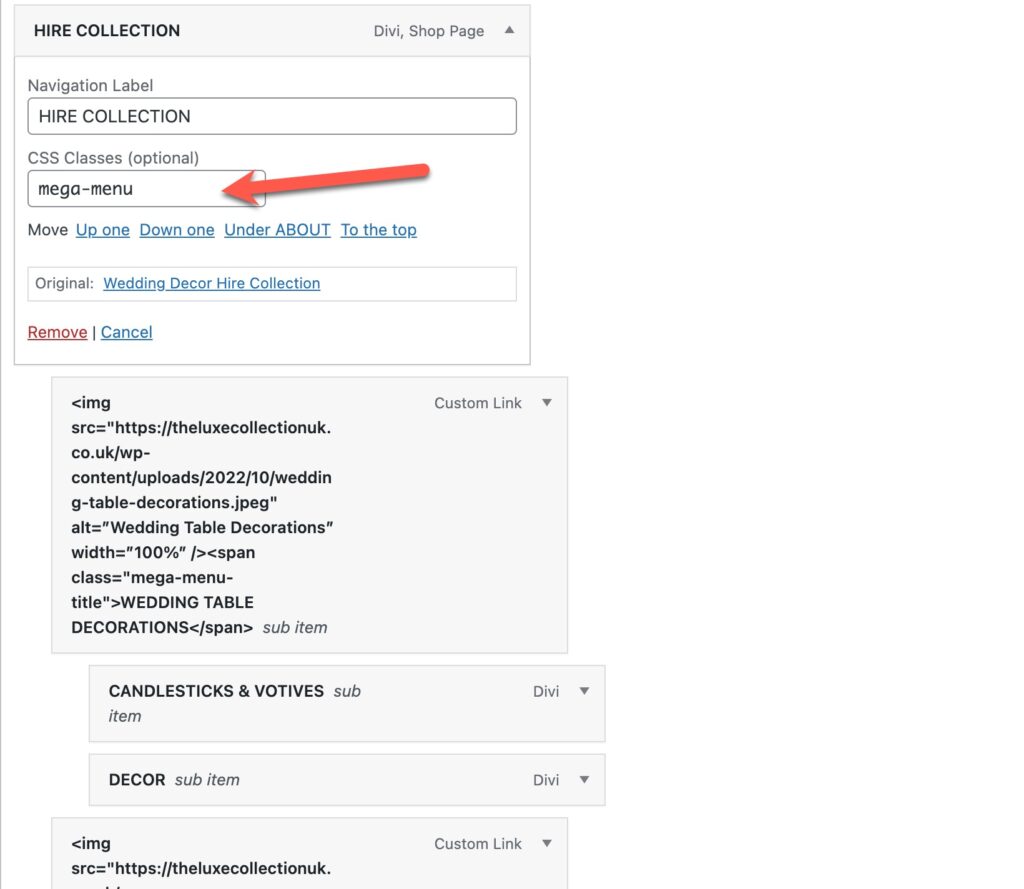Cancel editing the HIRE COLLECTION item
Image resolution: width=1024 pixels, height=889 pixels.
pyautogui.click(x=126, y=332)
